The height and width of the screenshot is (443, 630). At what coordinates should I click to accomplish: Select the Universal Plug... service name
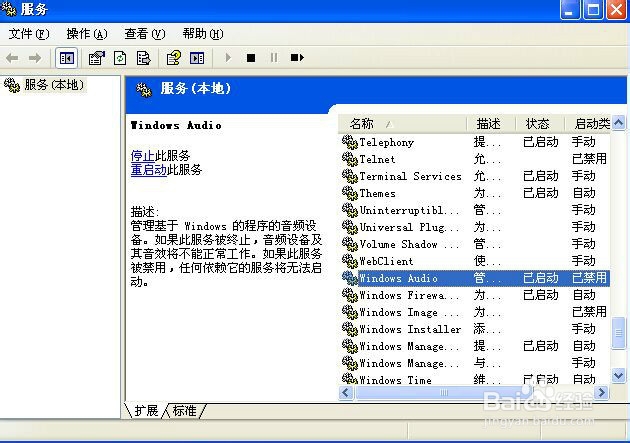tap(409, 227)
